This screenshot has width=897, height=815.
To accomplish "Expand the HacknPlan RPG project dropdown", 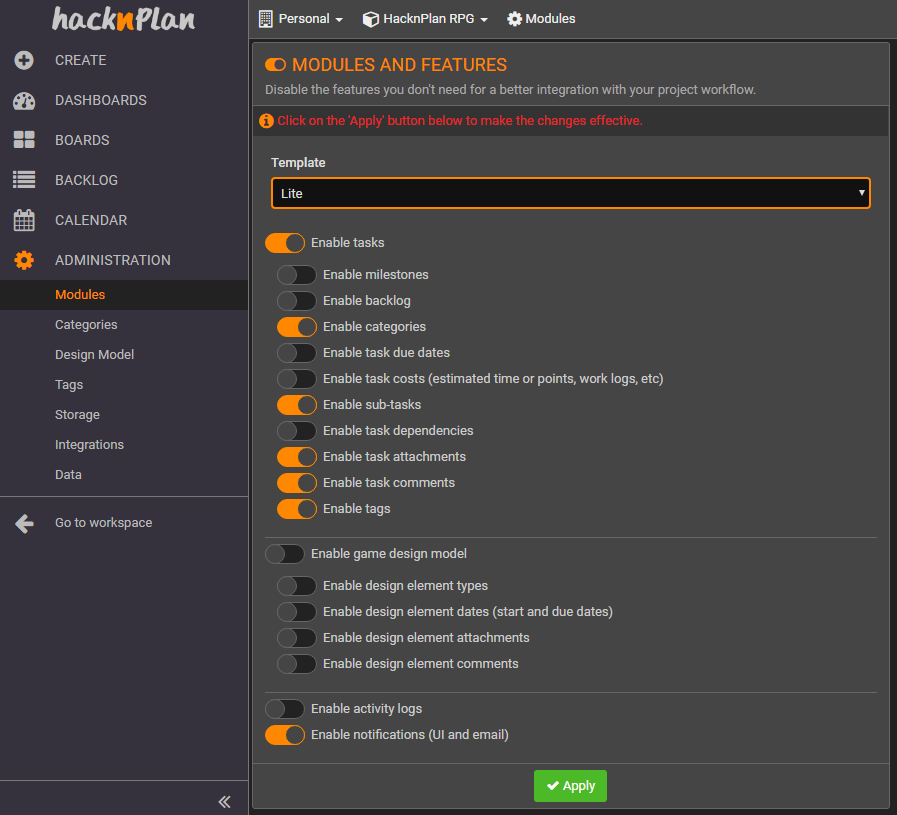I will [425, 19].
